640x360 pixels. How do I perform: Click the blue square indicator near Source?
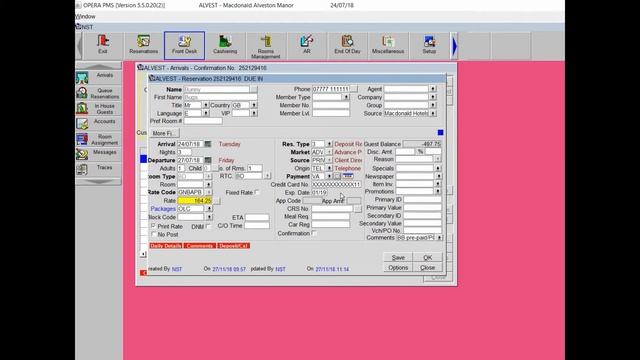tap(440, 132)
